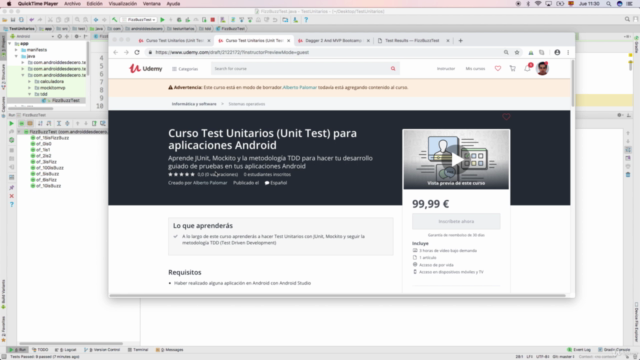This screenshot has width=640, height=360.
Task: Toggle show passed tests in the Run panel
Action: [x=21, y=123]
